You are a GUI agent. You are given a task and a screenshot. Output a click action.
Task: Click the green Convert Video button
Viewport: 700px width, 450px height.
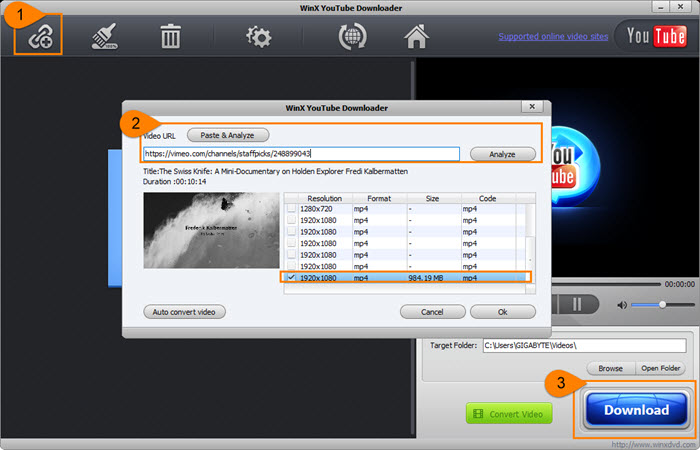tap(509, 413)
